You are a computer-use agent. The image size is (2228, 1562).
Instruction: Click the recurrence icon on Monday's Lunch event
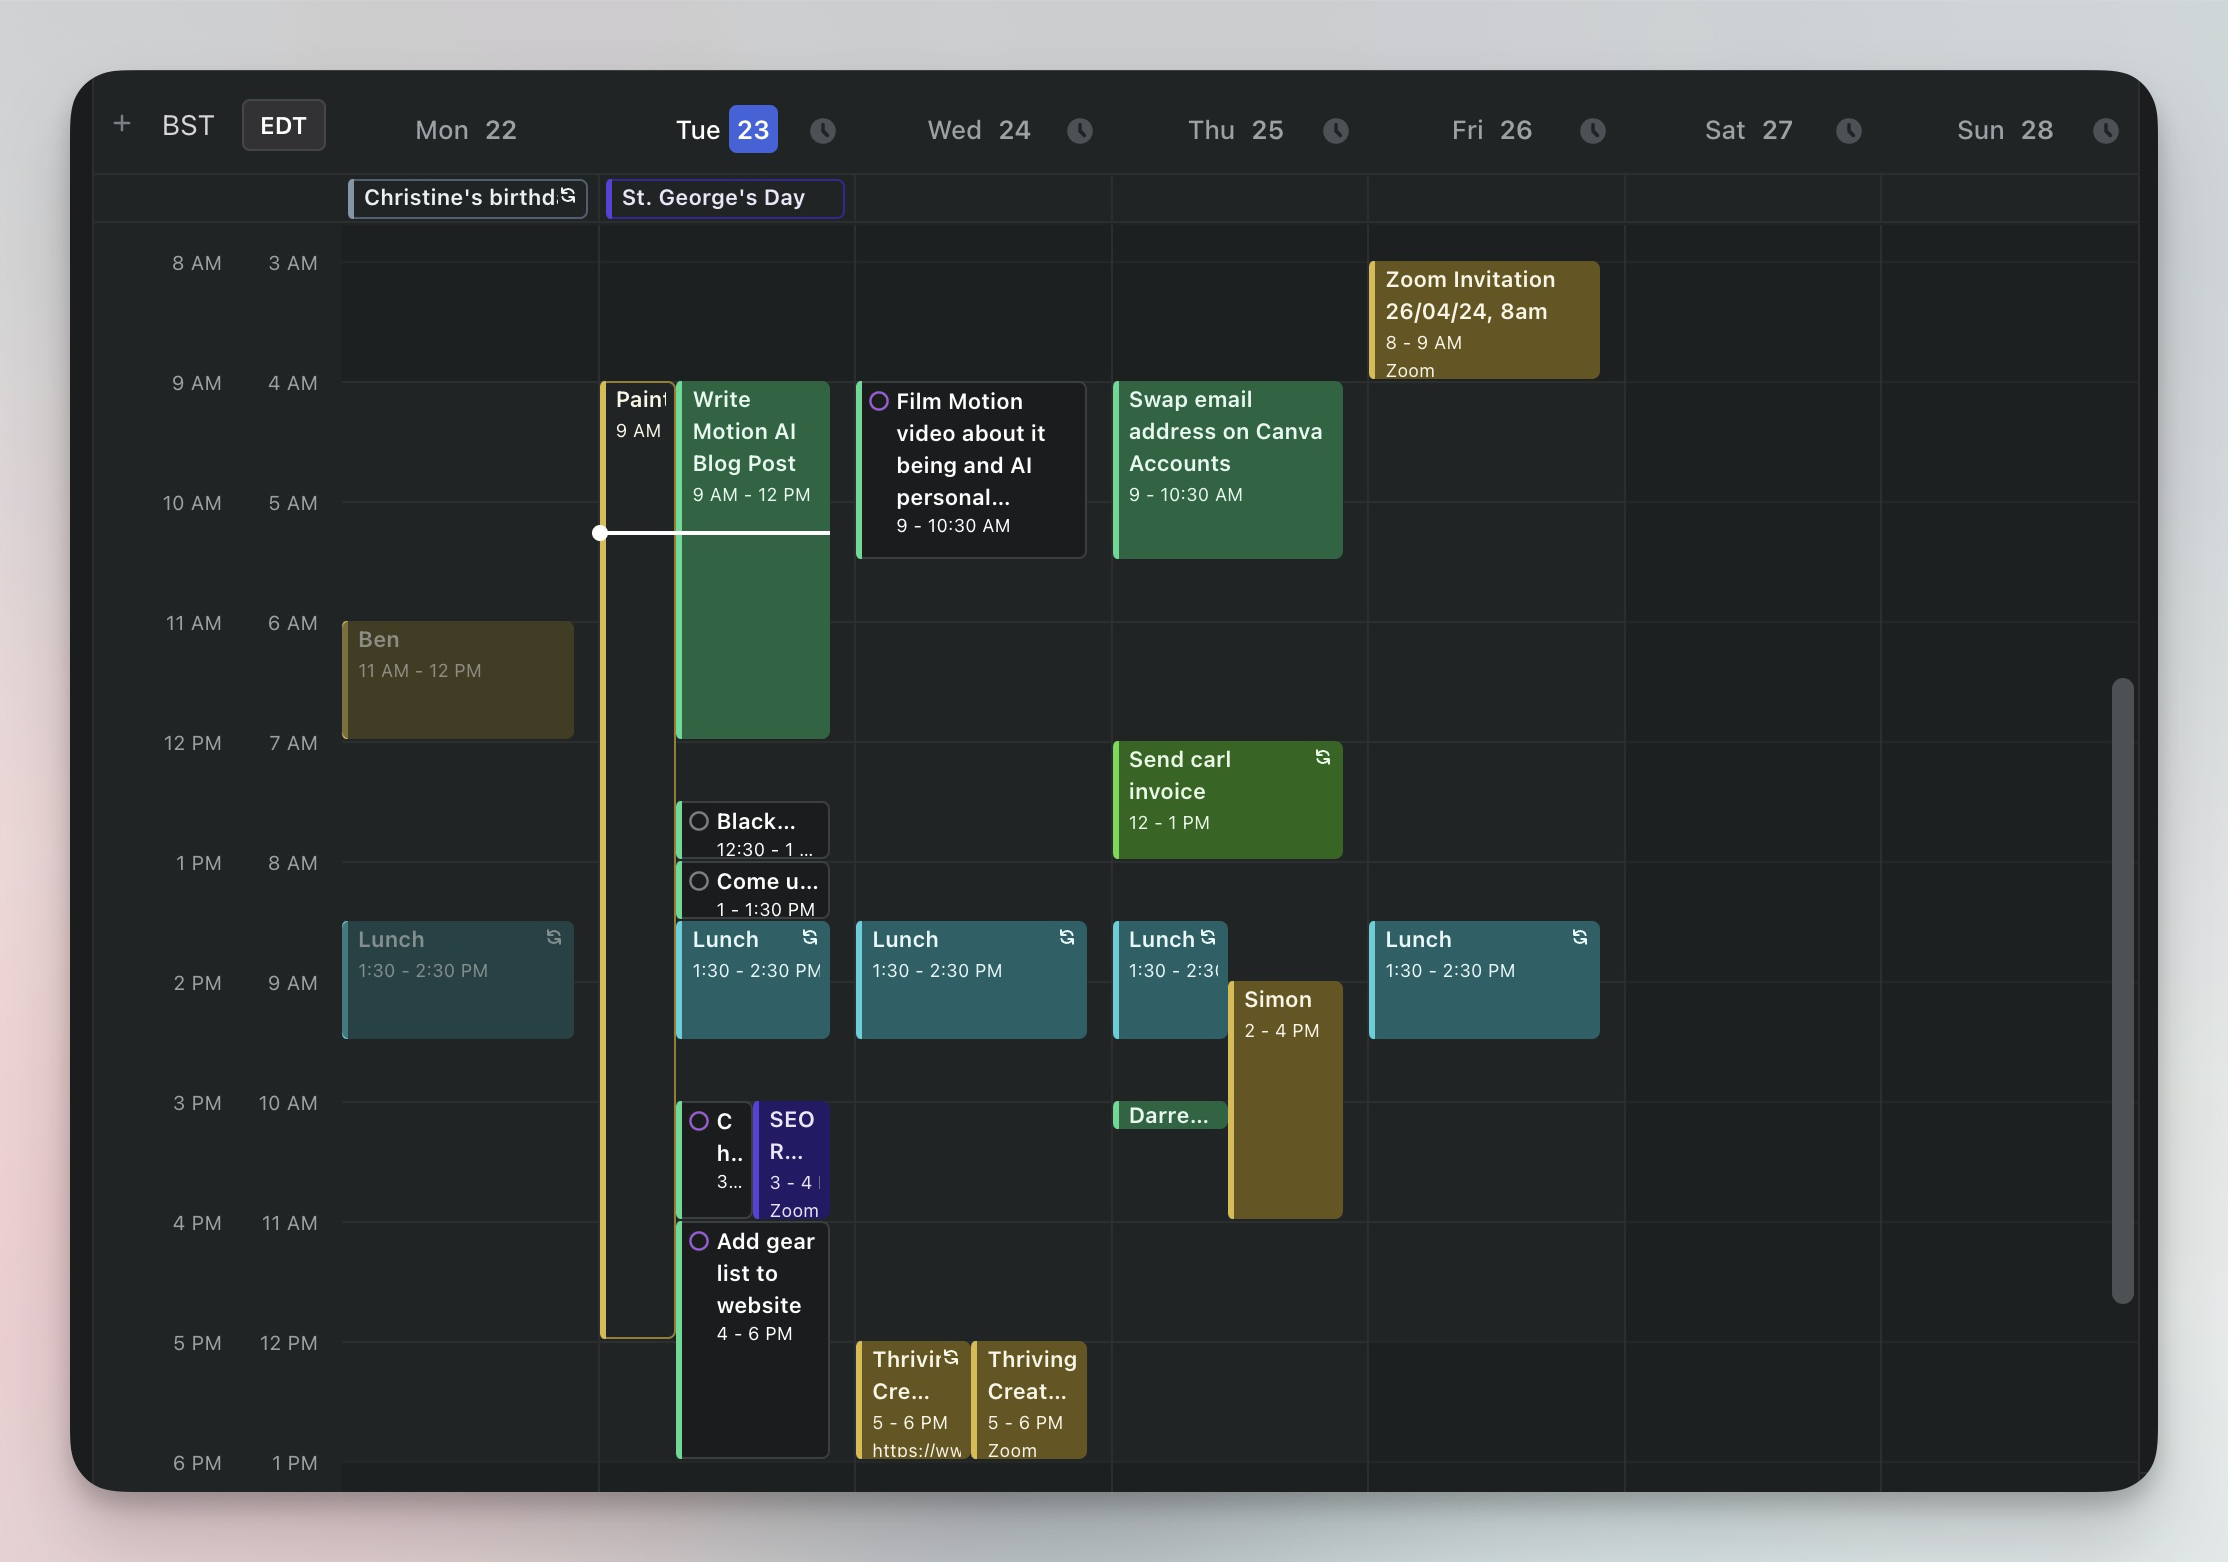[x=554, y=938]
